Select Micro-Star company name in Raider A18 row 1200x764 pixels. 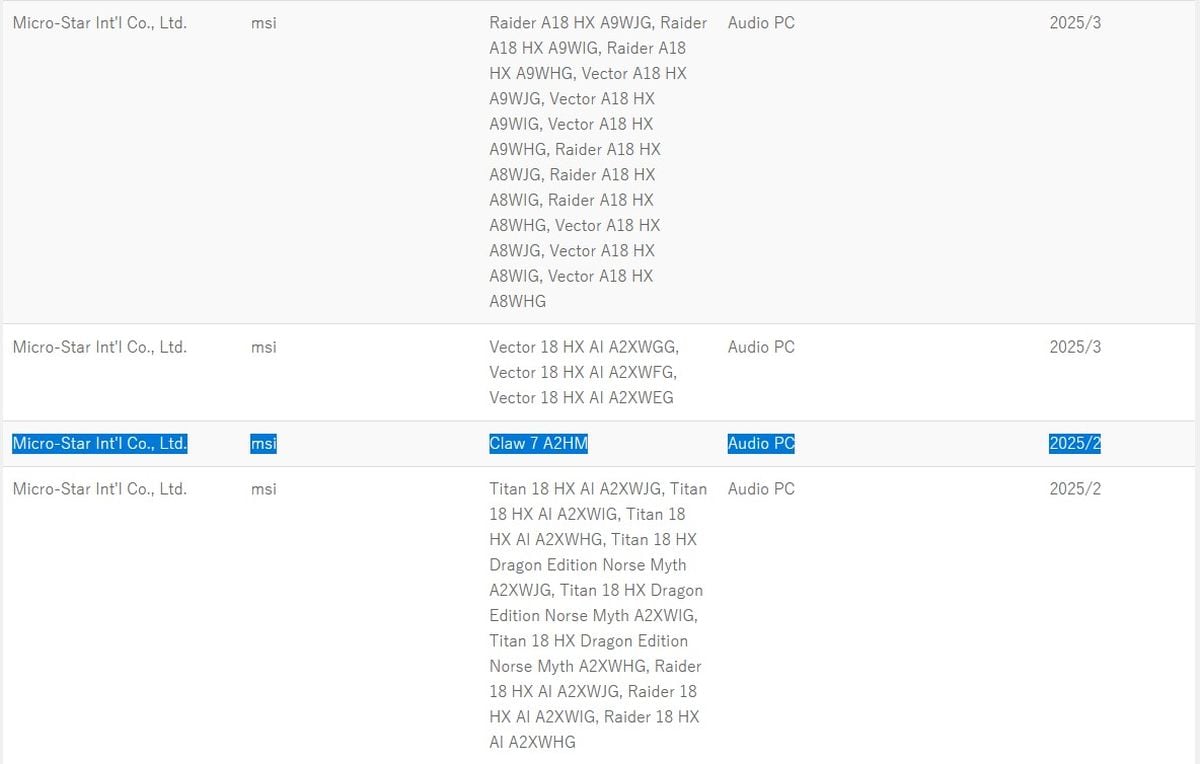pyautogui.click(x=99, y=22)
